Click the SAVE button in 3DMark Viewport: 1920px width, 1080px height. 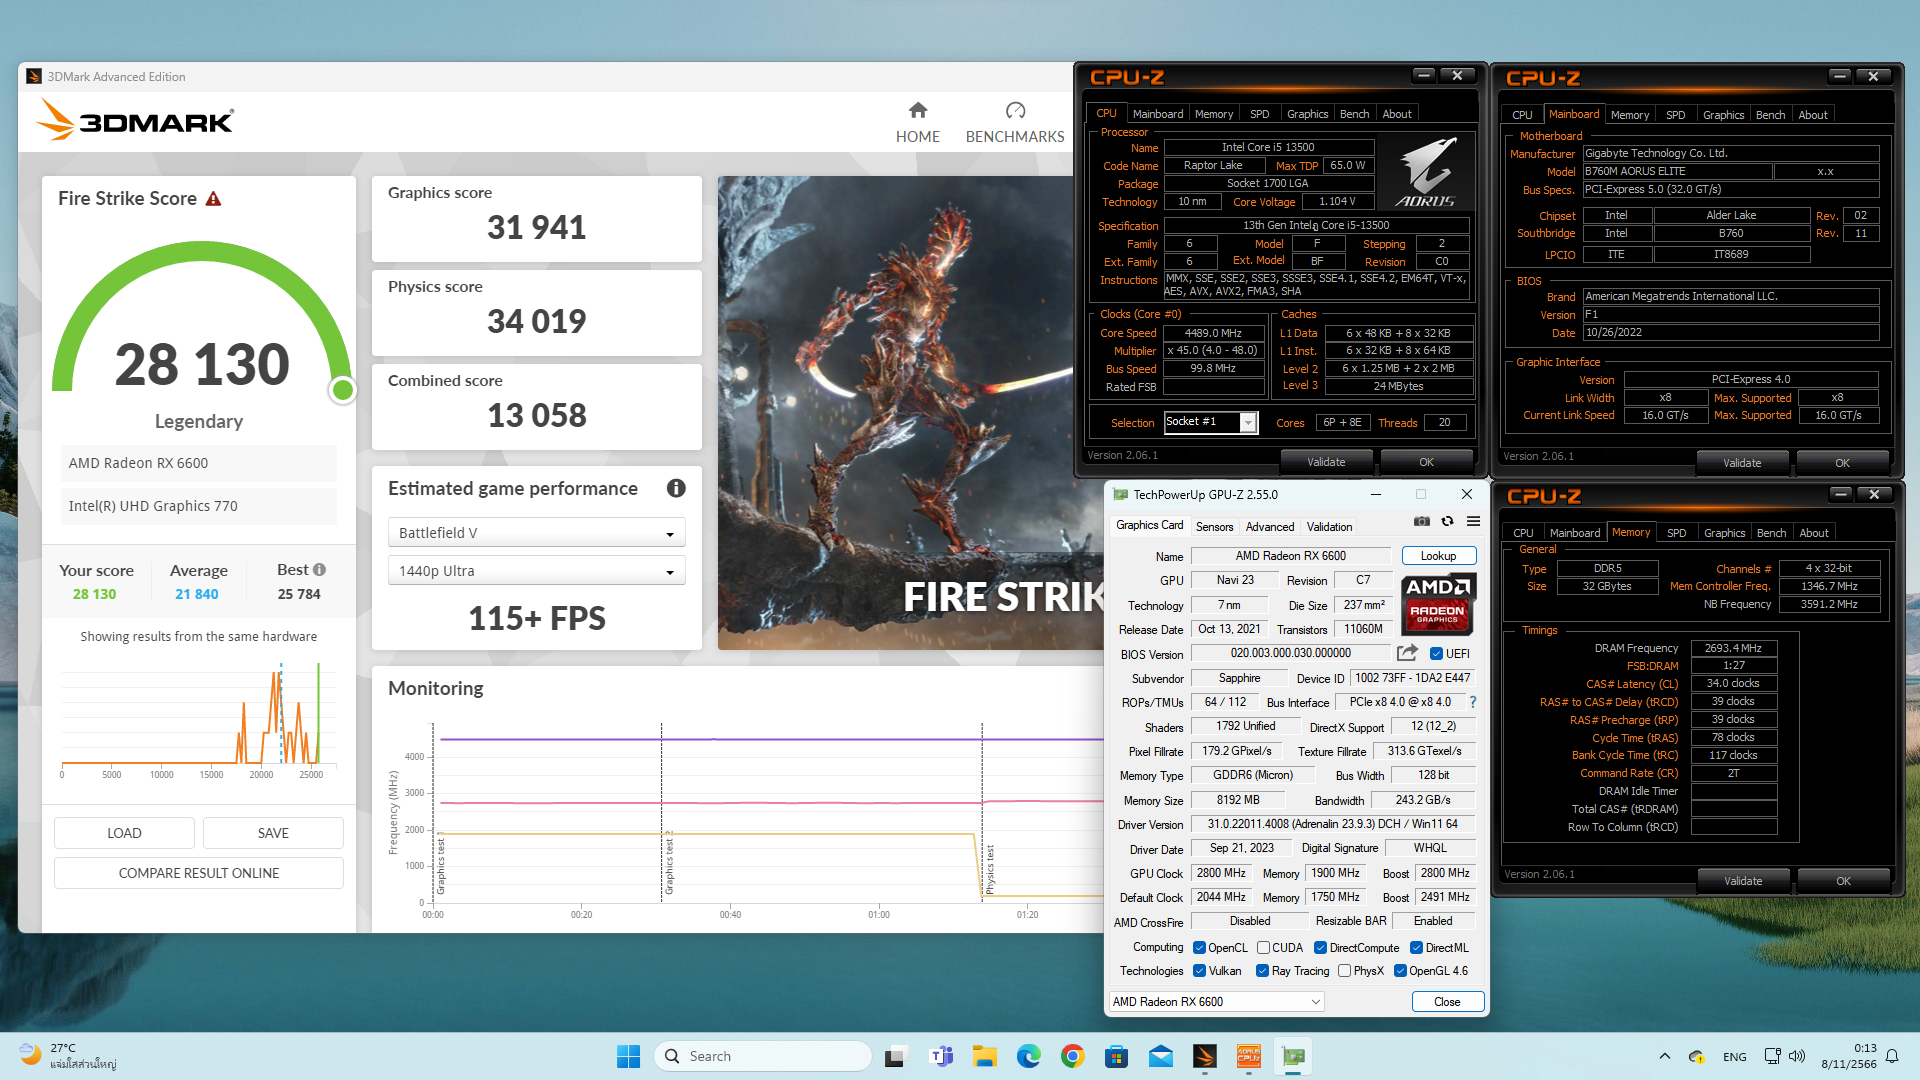click(273, 833)
